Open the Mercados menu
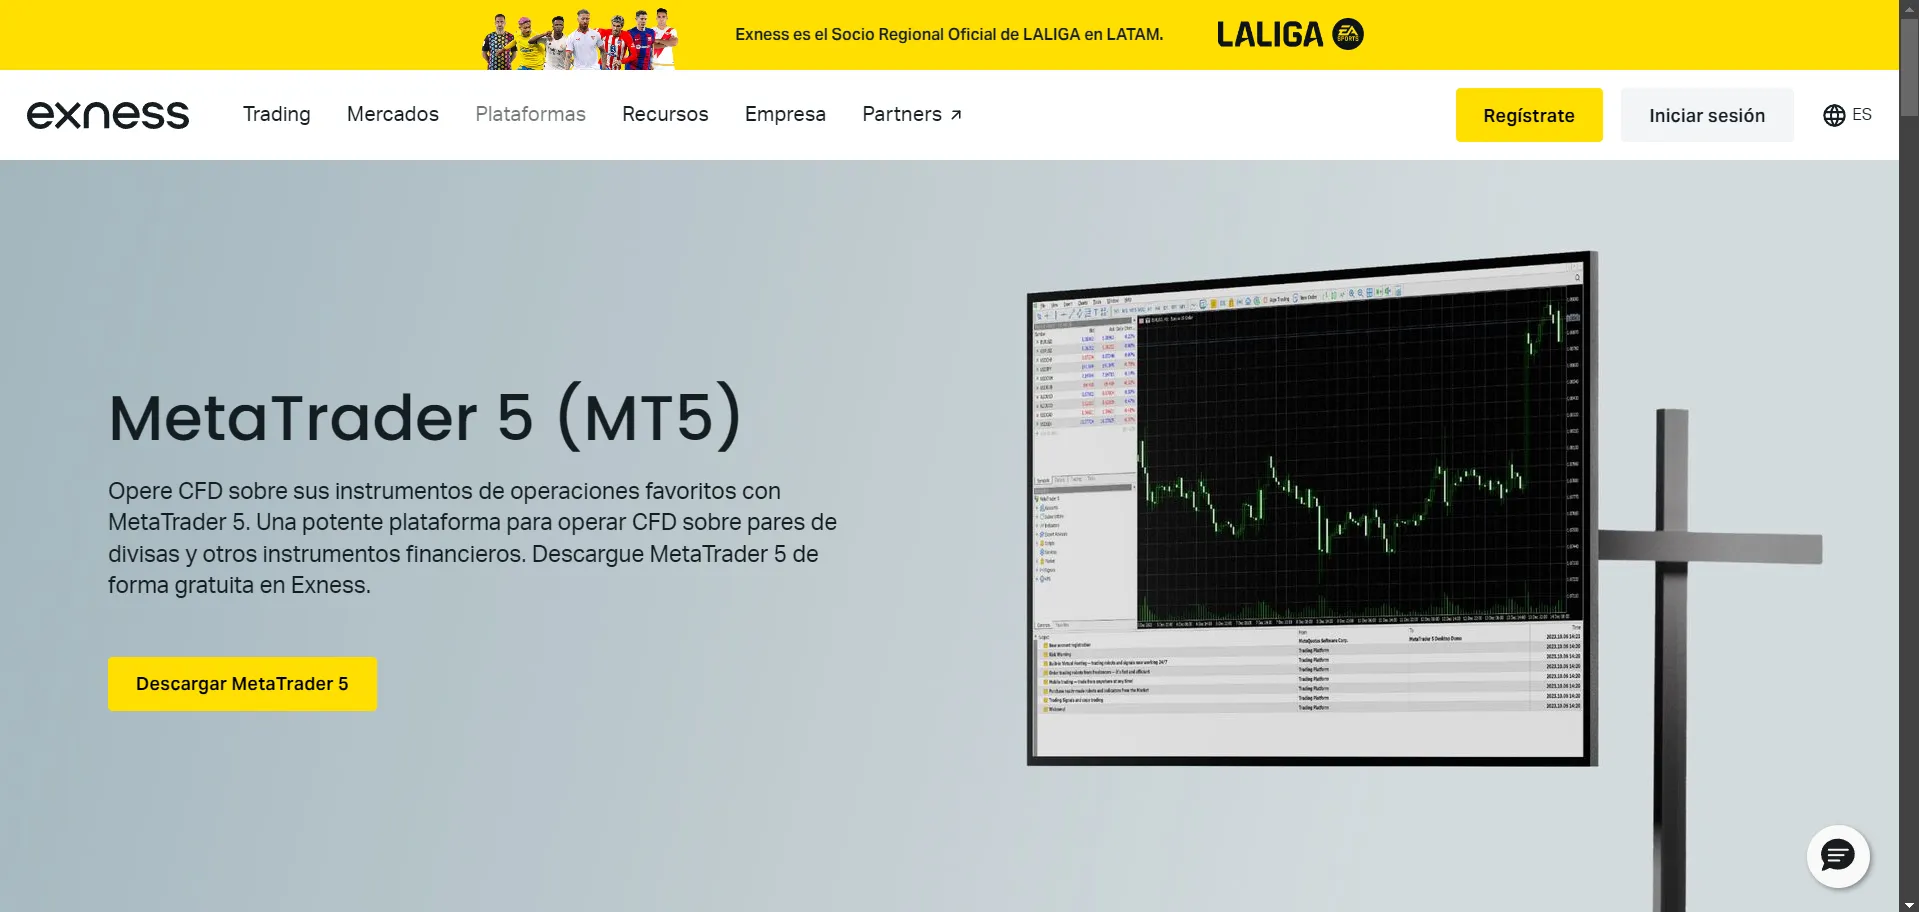The height and width of the screenshot is (912, 1919). pyautogui.click(x=393, y=114)
